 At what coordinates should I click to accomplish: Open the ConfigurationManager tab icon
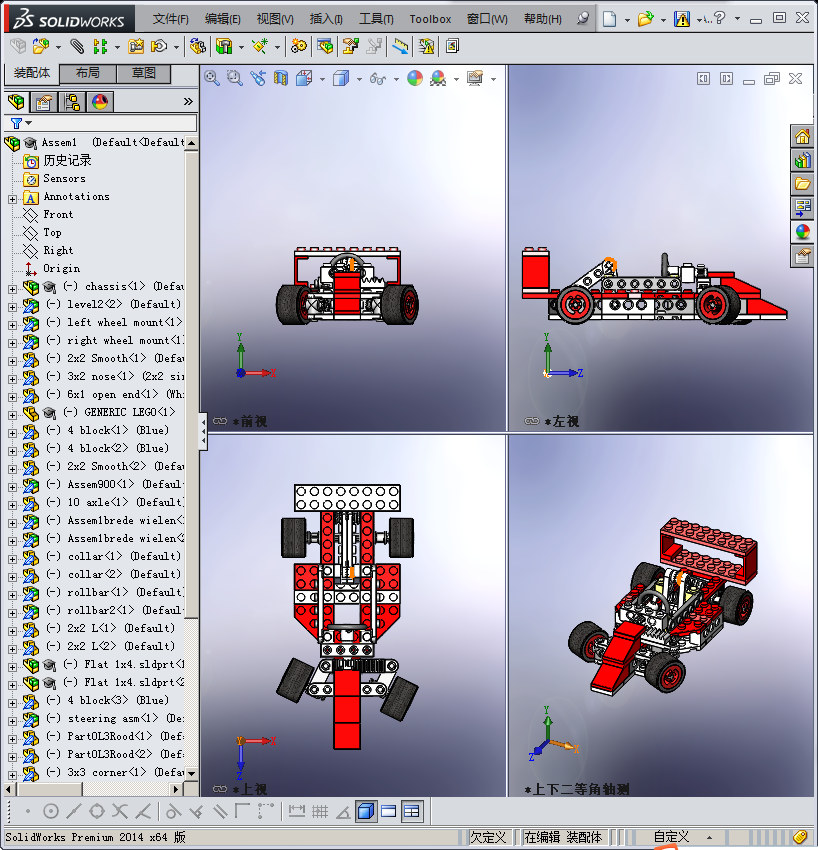pyautogui.click(x=72, y=102)
